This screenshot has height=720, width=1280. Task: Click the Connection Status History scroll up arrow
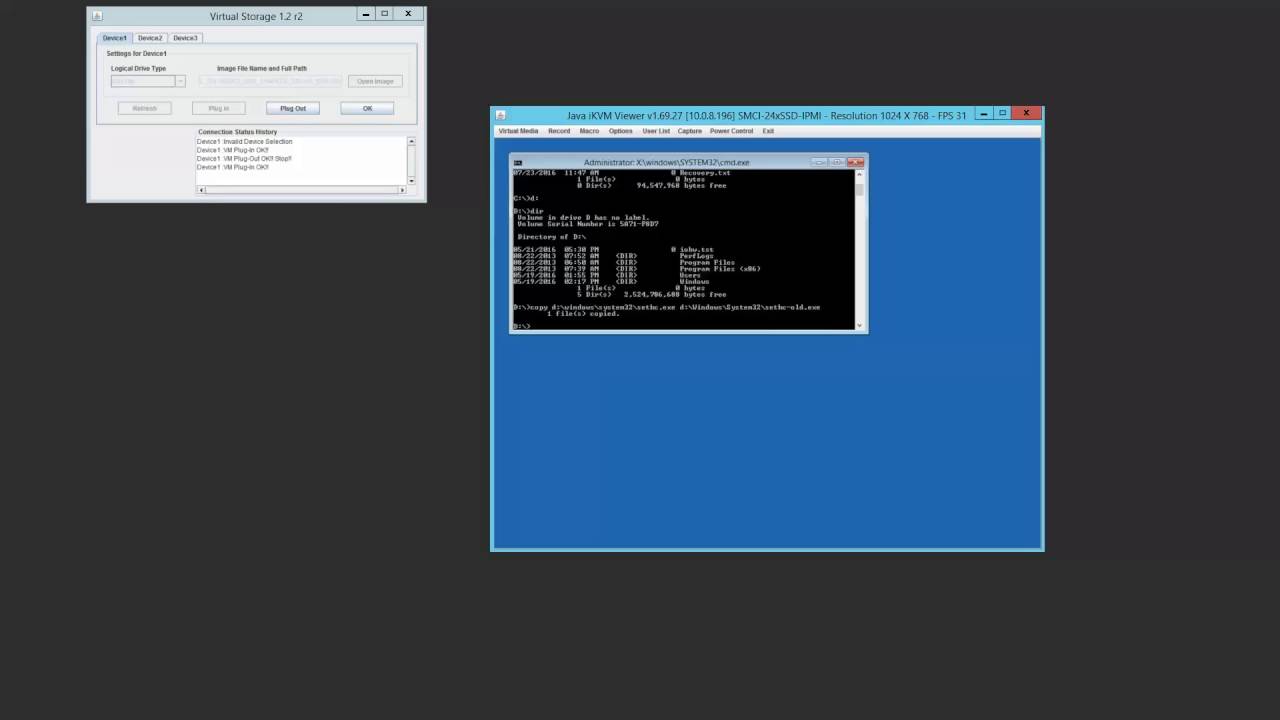(411, 141)
